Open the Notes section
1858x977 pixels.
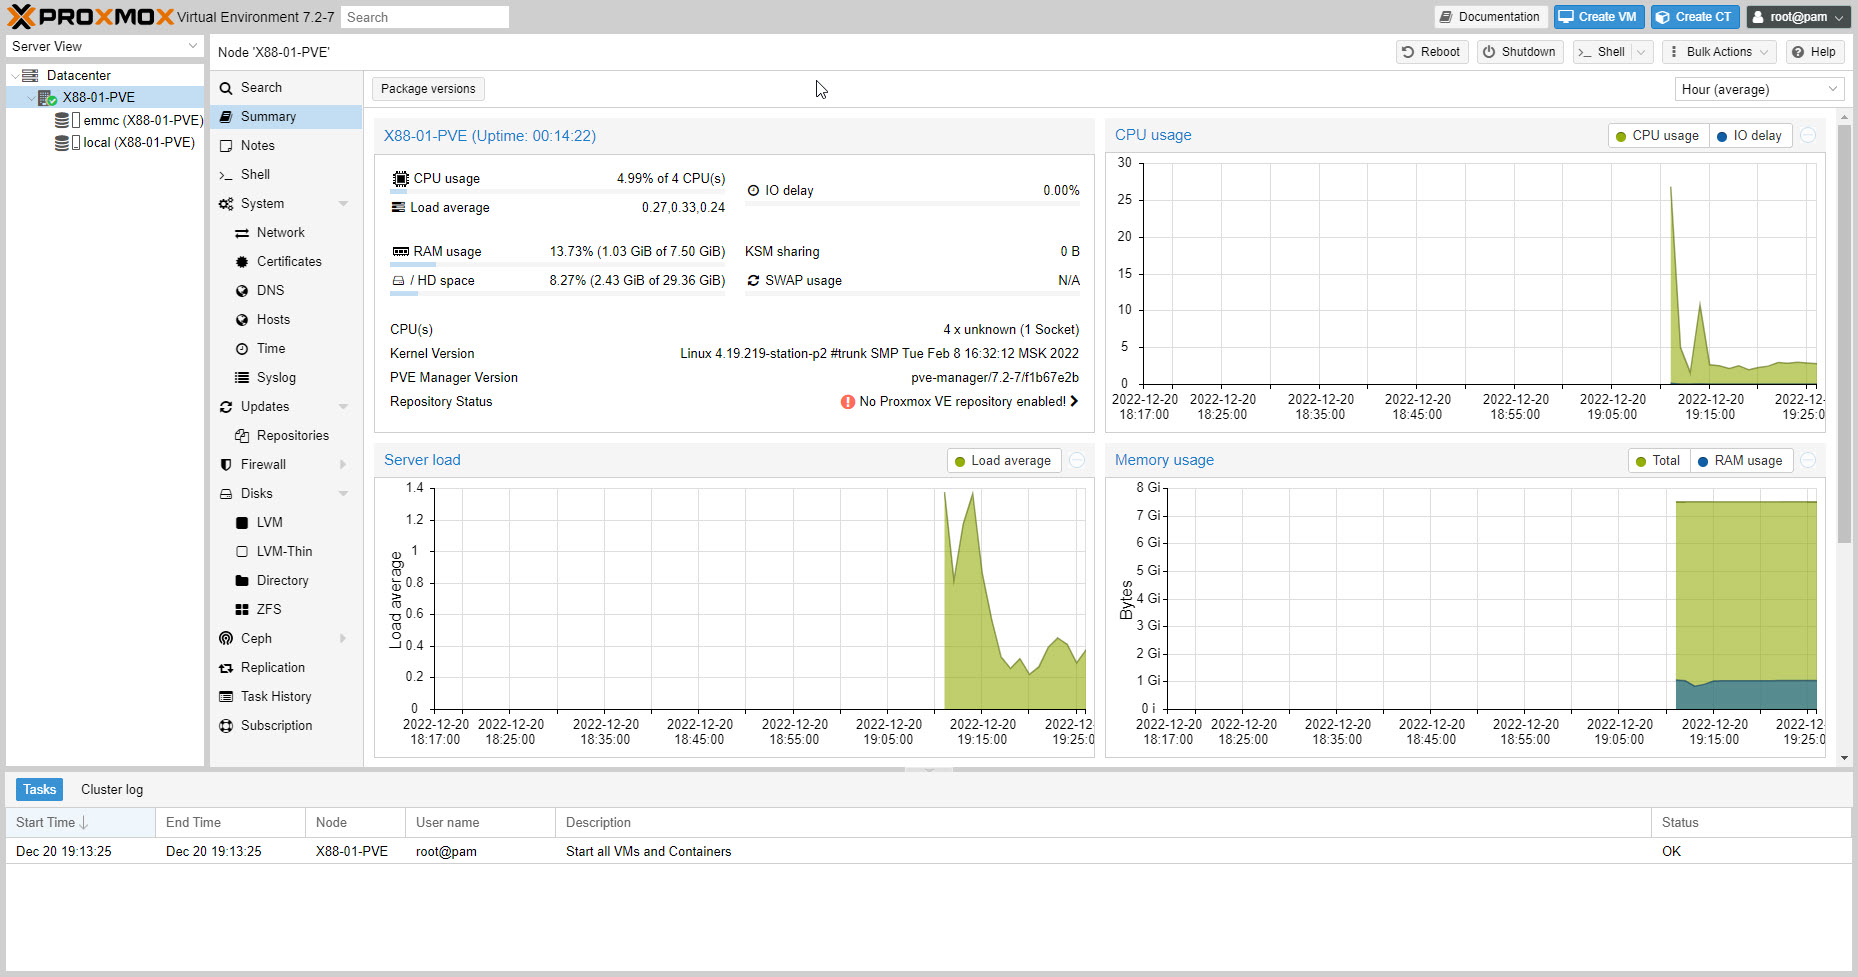(285, 146)
